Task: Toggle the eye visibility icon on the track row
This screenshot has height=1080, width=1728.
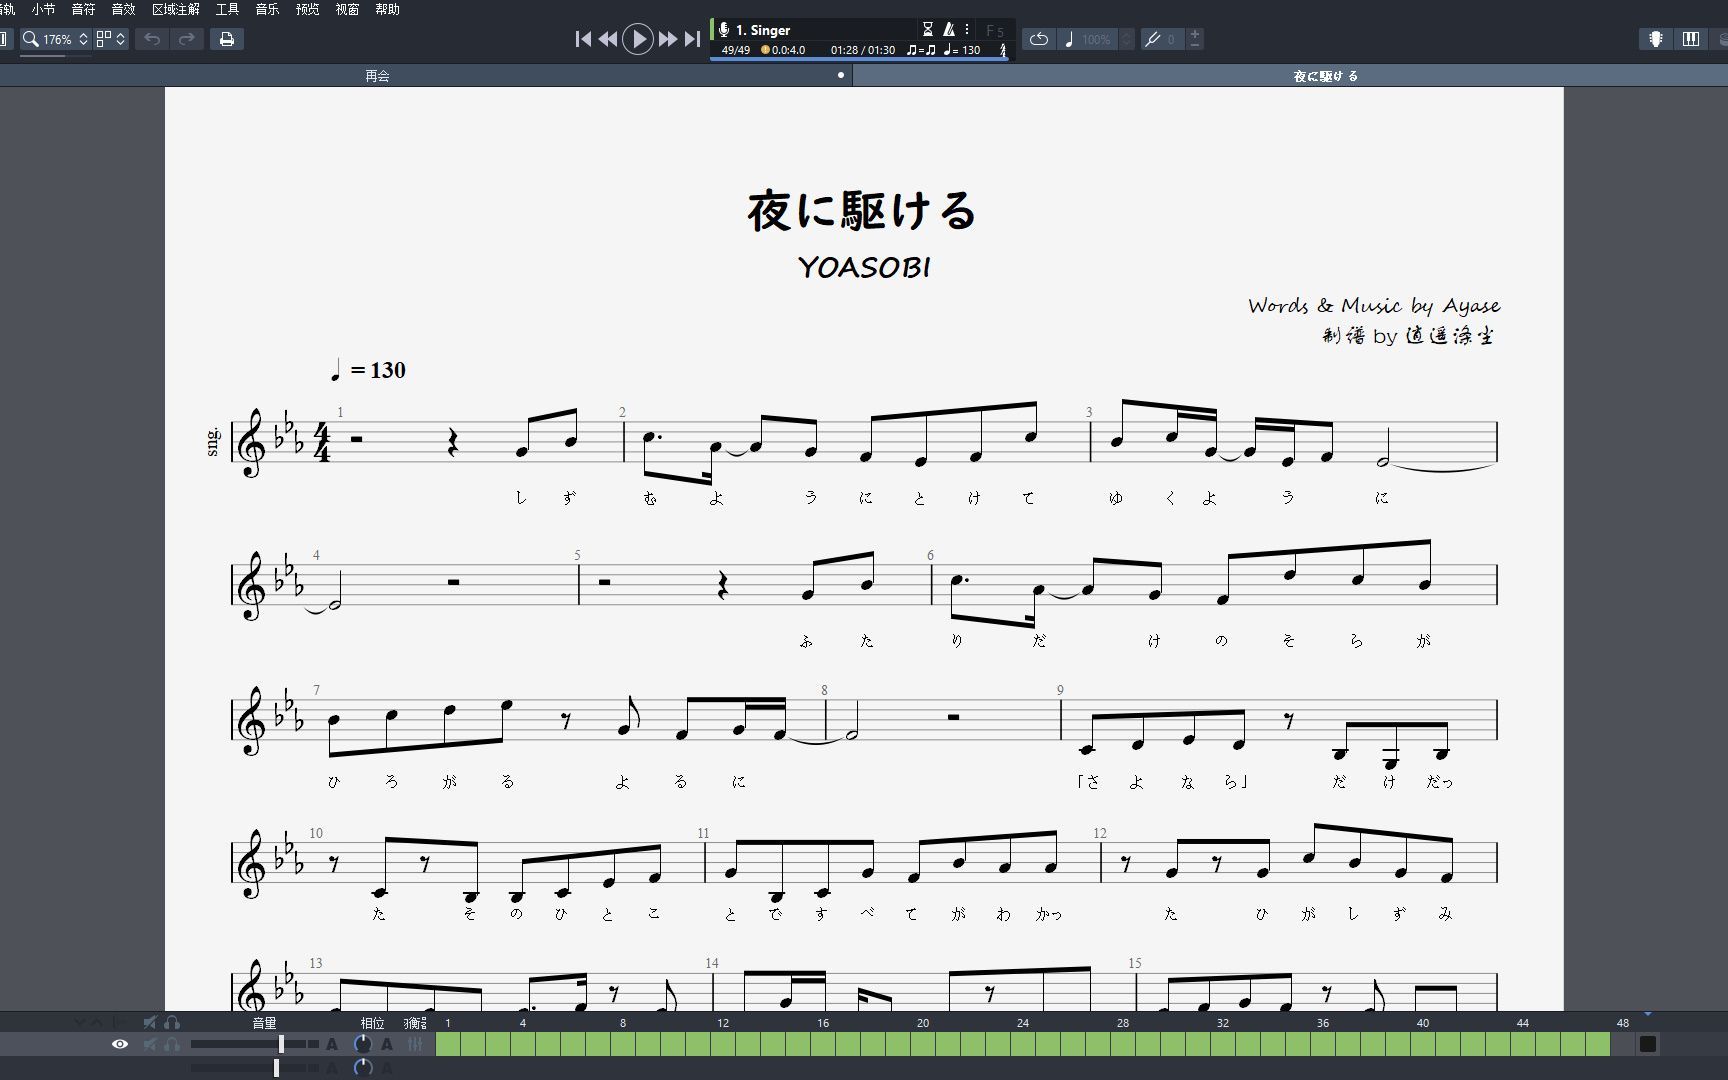Action: pyautogui.click(x=120, y=1043)
